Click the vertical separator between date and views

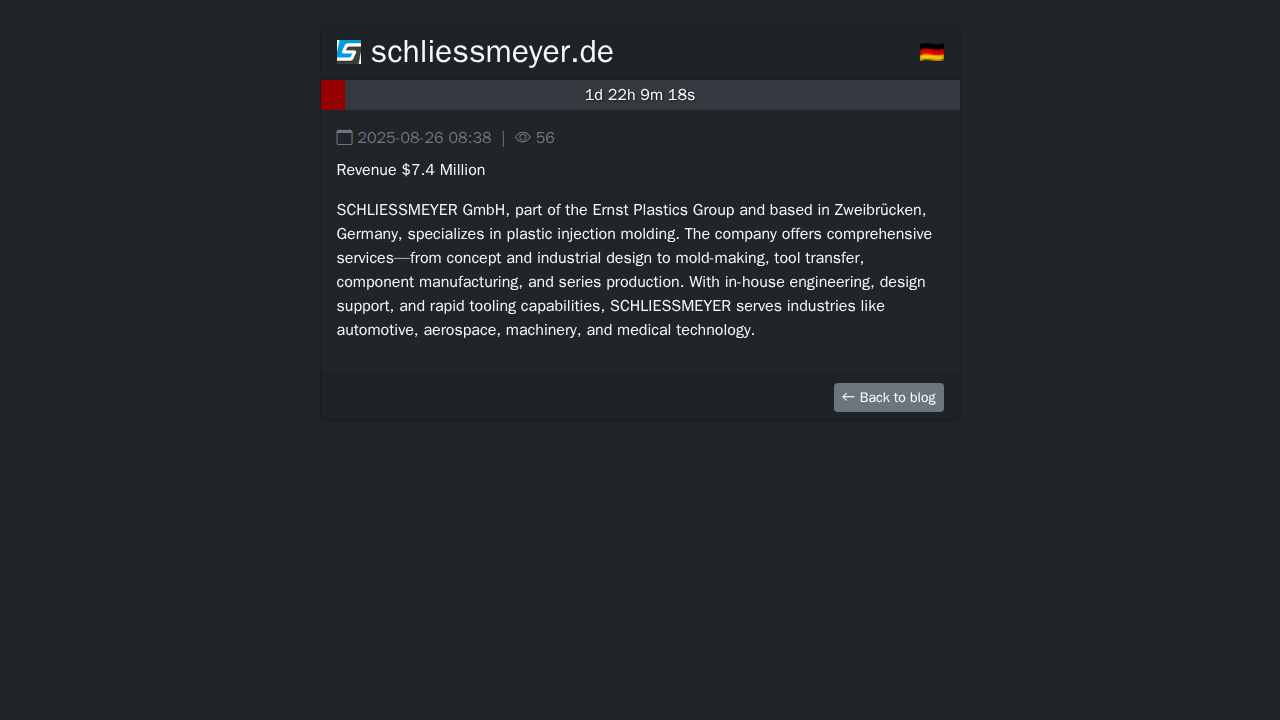tap(503, 138)
